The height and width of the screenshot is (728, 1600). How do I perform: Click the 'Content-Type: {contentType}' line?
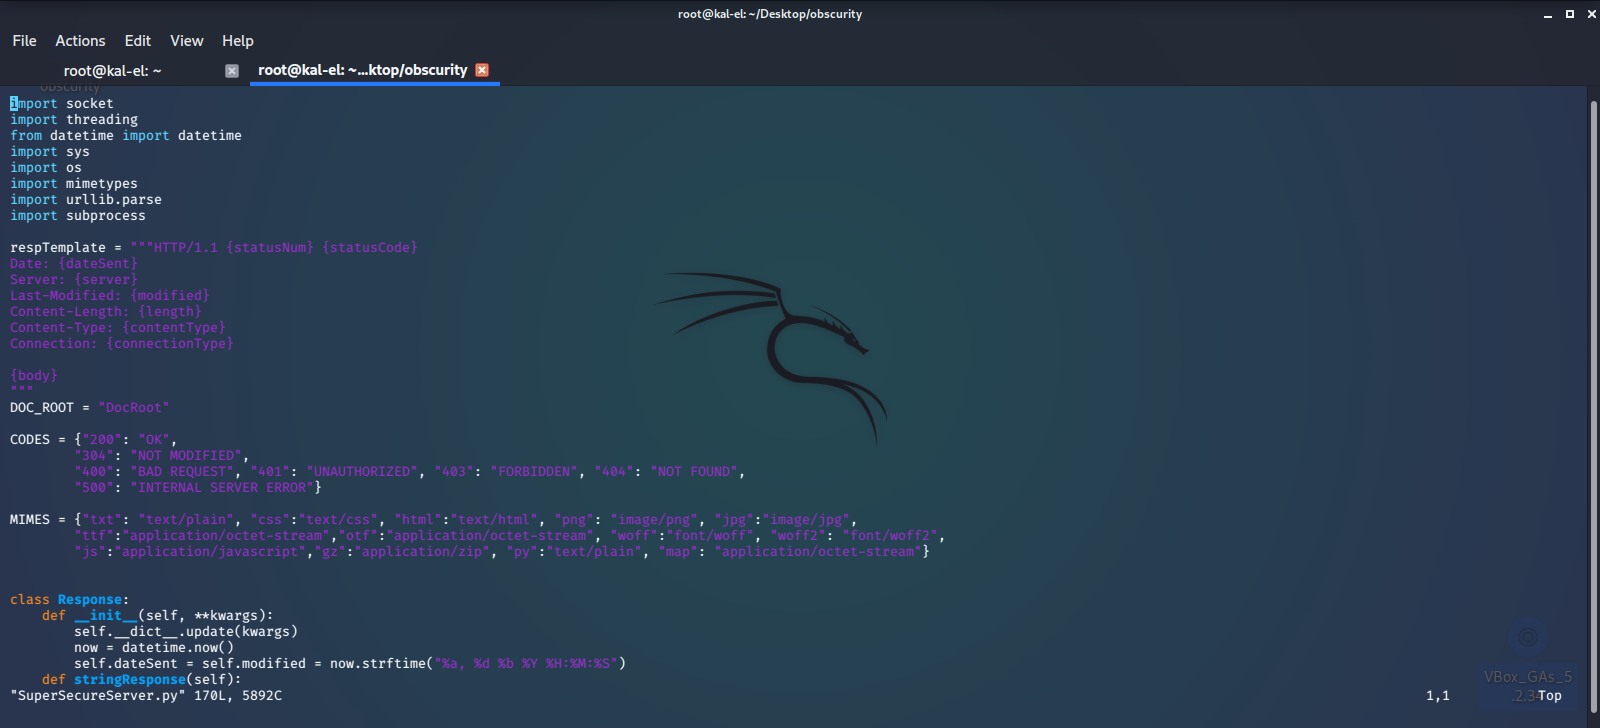click(x=118, y=328)
